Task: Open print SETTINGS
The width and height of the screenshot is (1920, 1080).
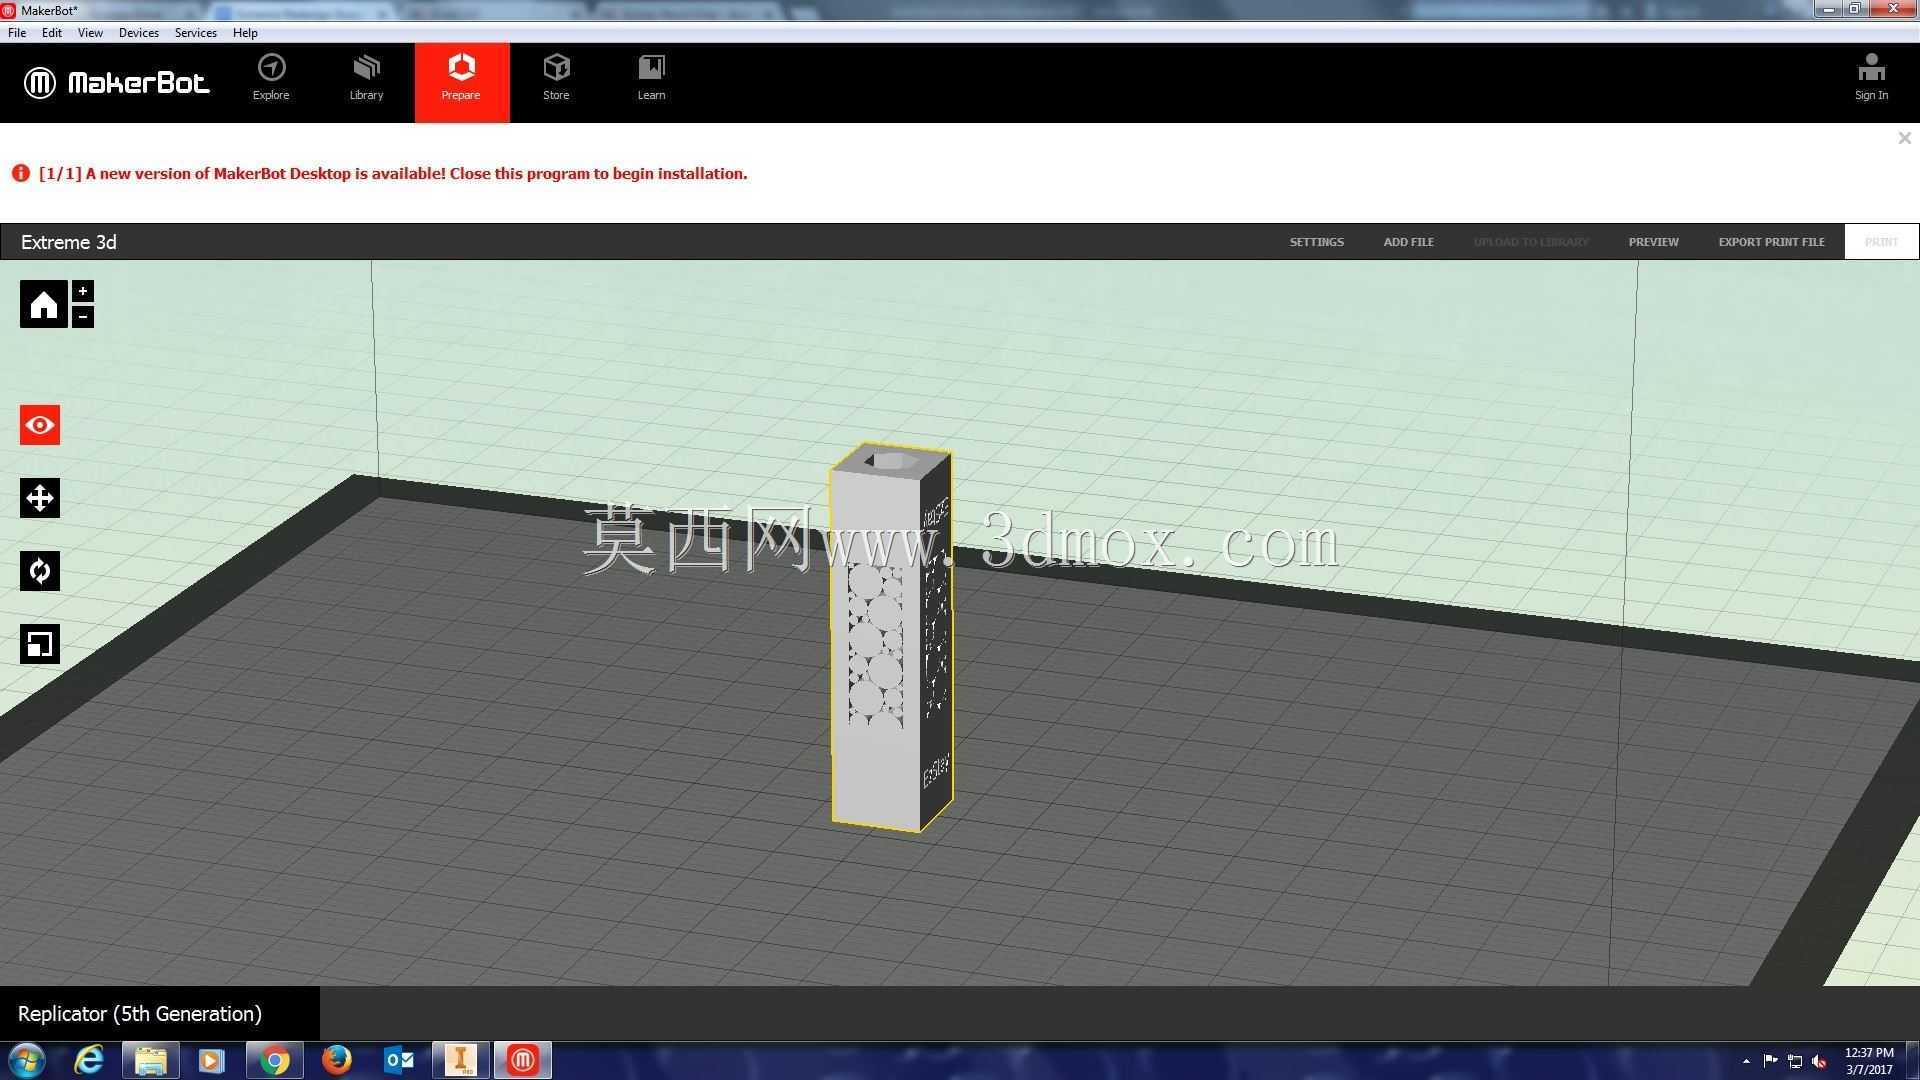Action: pos(1316,242)
